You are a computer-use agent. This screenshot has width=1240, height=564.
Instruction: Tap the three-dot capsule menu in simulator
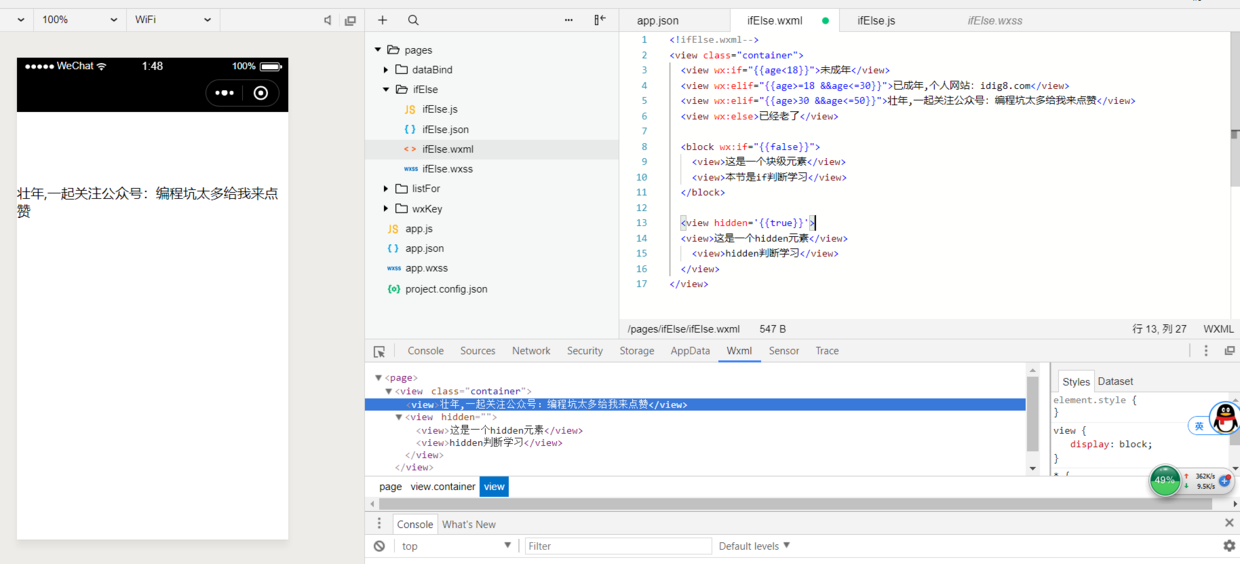225,93
